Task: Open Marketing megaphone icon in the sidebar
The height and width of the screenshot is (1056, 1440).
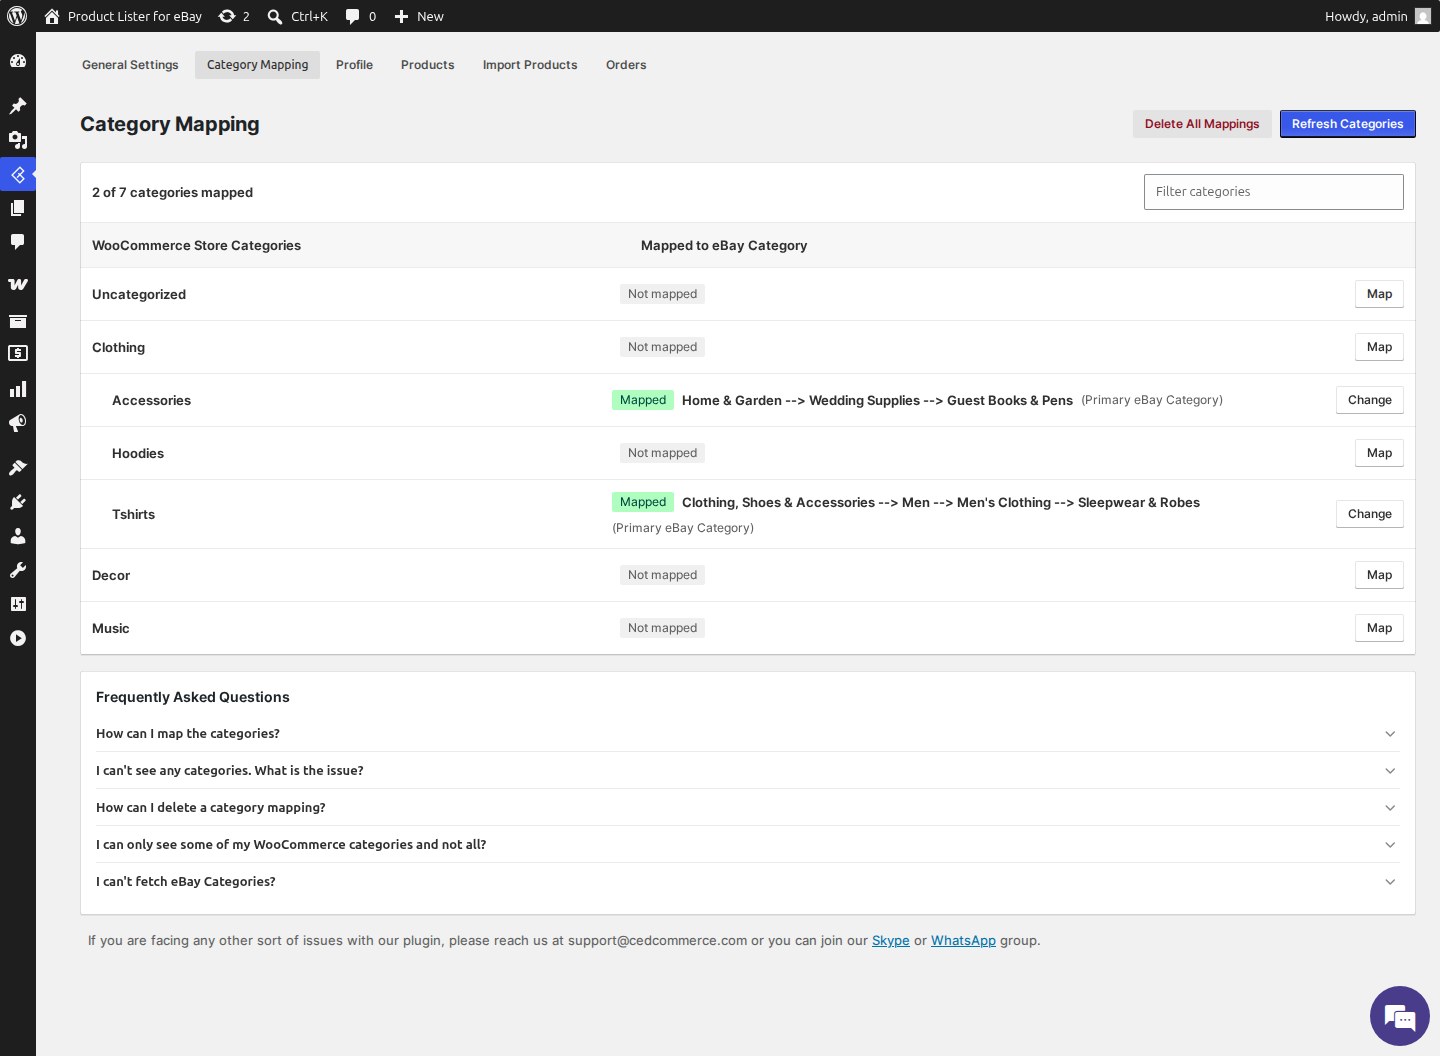Action: pyautogui.click(x=18, y=423)
